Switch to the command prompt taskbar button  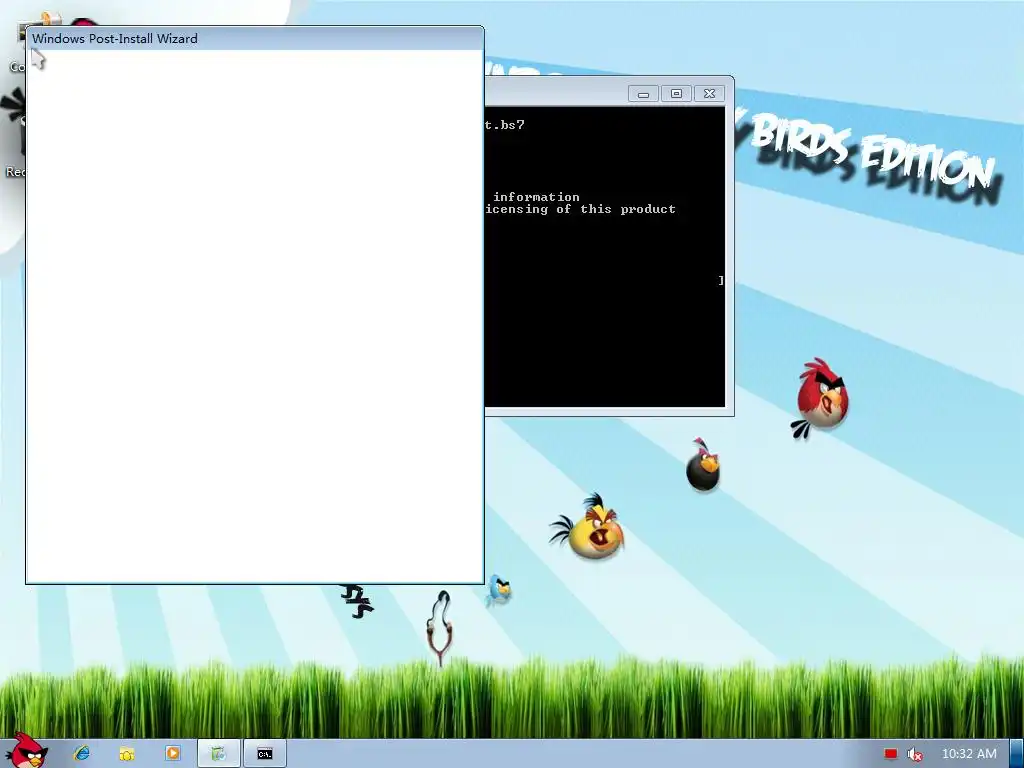click(x=264, y=754)
